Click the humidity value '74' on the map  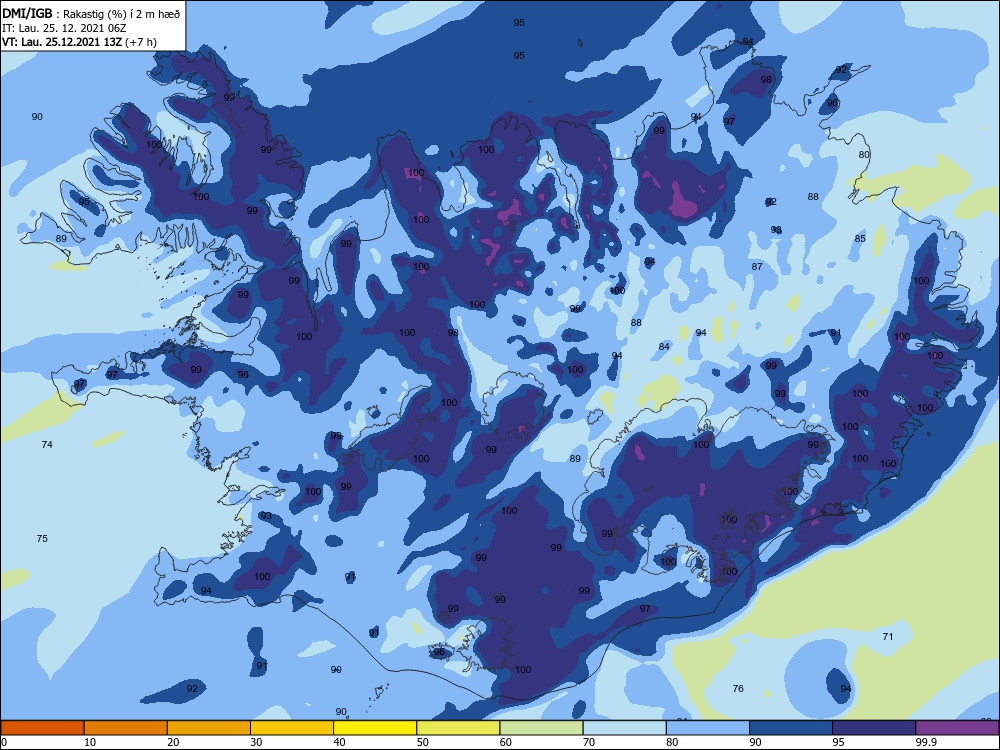pyautogui.click(x=47, y=445)
